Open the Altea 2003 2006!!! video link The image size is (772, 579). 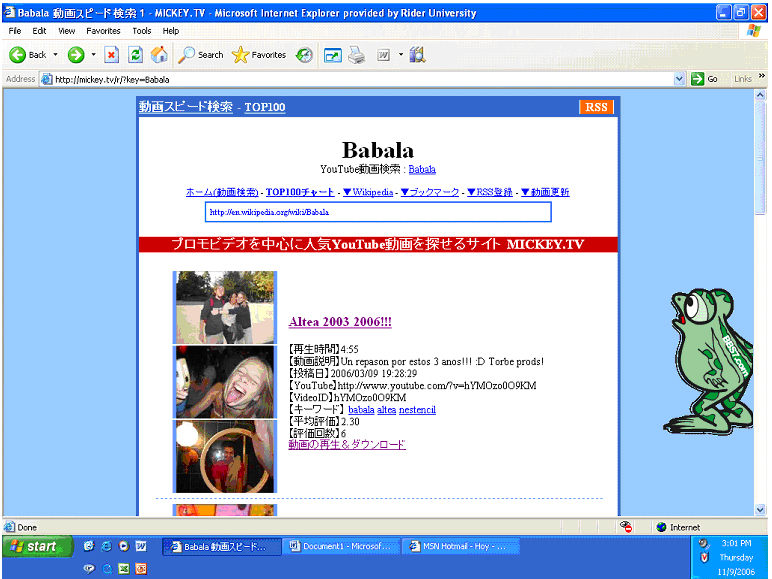[340, 322]
